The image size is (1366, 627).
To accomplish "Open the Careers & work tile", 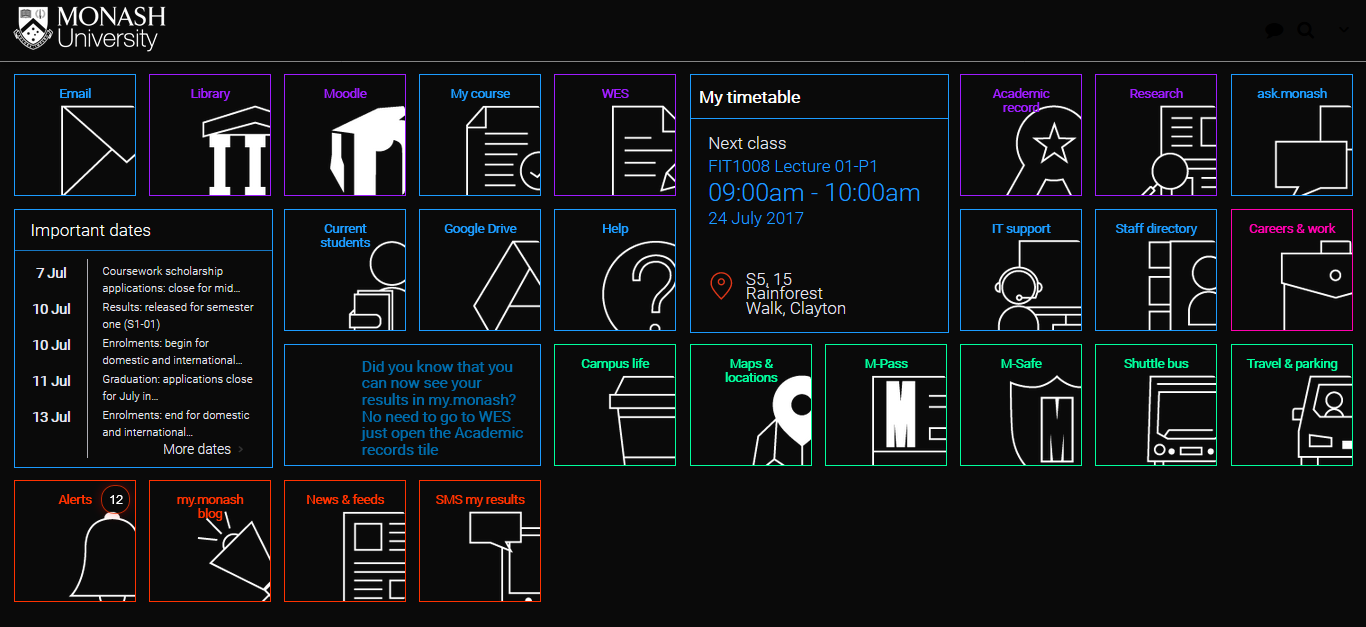I will click(1291, 269).
